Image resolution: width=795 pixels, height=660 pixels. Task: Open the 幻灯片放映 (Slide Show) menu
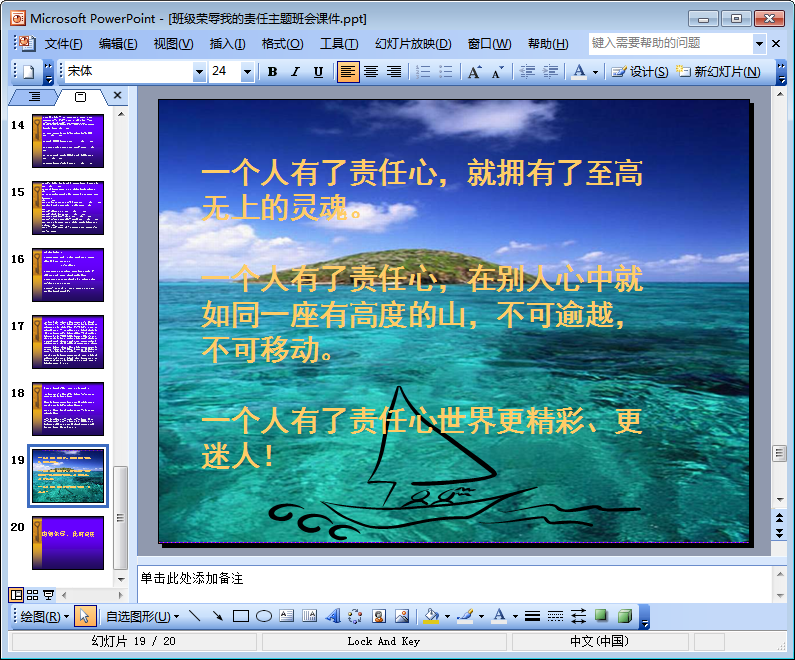coord(413,44)
